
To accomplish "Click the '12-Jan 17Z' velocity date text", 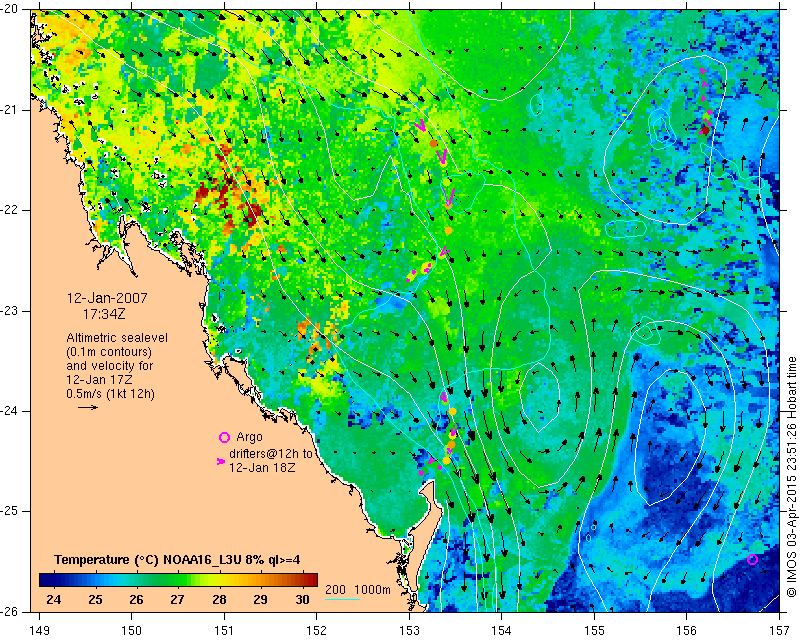I will pyautogui.click(x=99, y=380).
